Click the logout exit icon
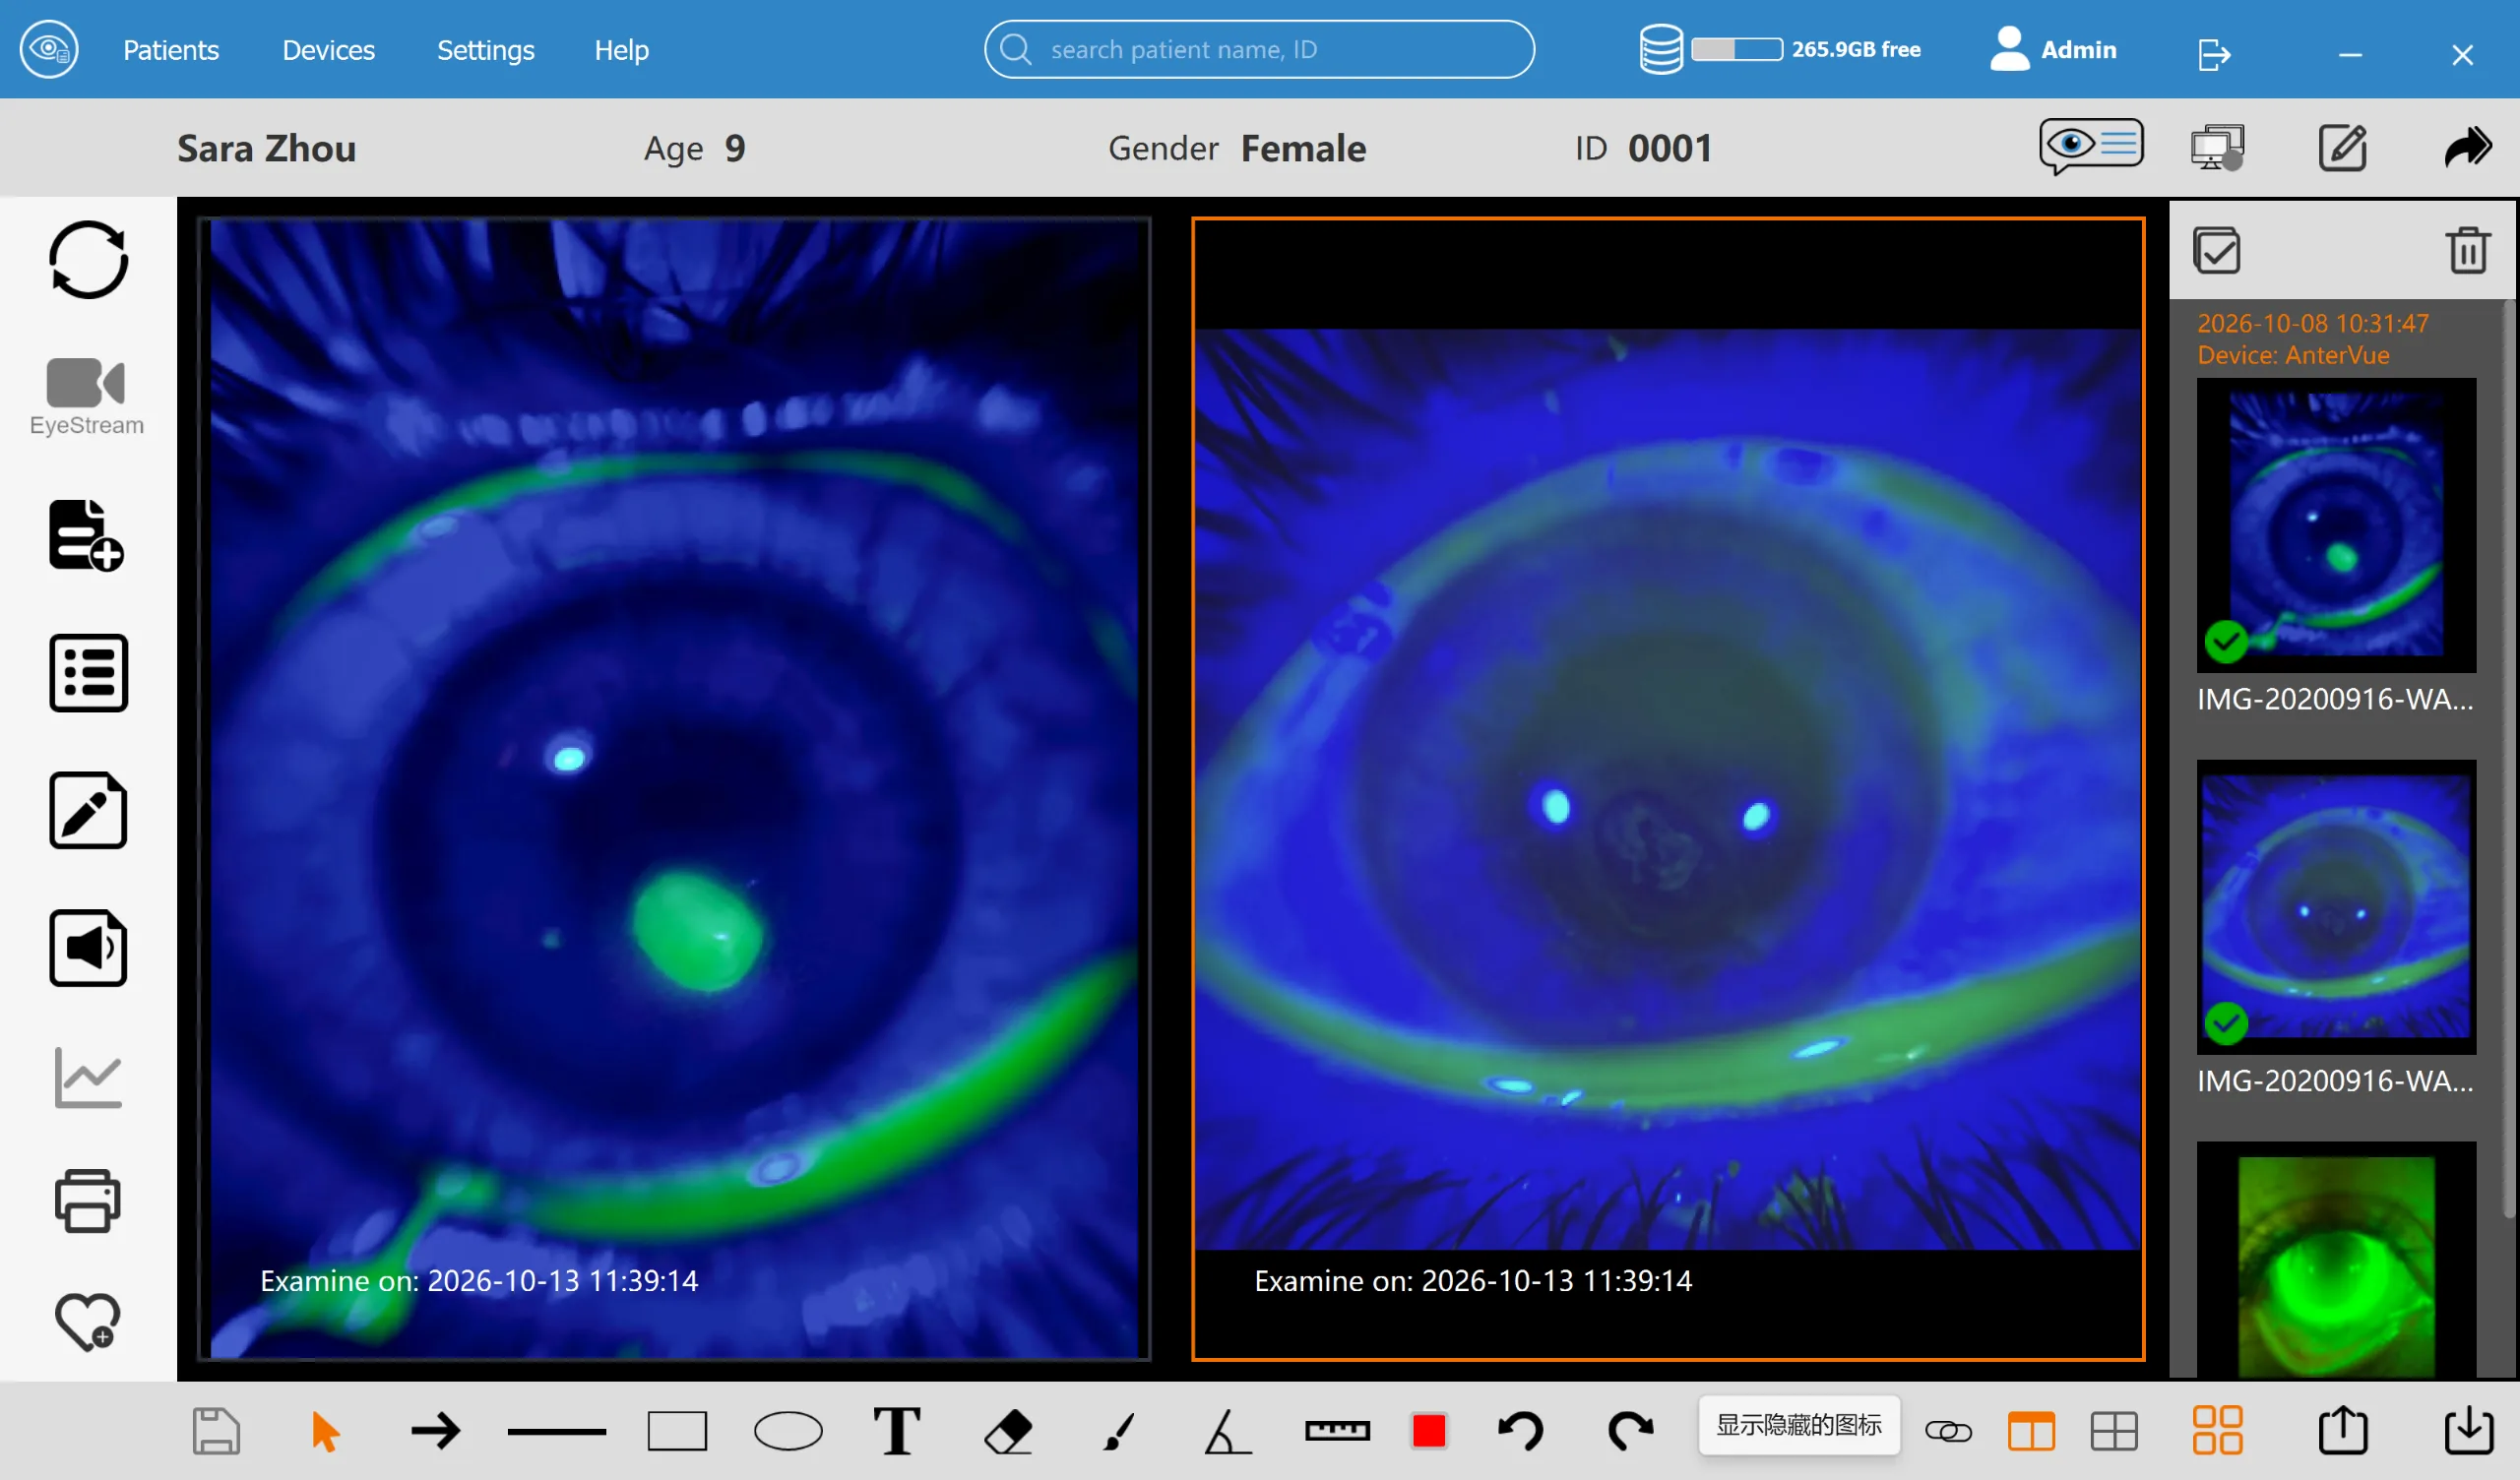The width and height of the screenshot is (2520, 1480). tap(2214, 53)
